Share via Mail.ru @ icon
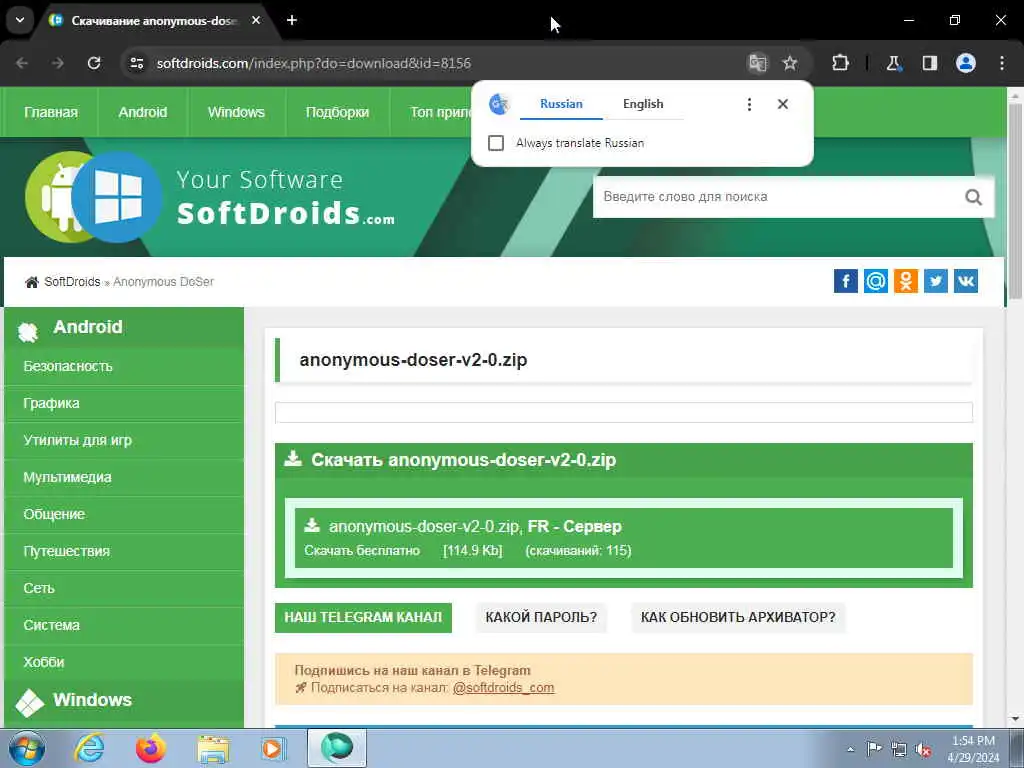Screen dimensions: 1024x768 coord(876,281)
